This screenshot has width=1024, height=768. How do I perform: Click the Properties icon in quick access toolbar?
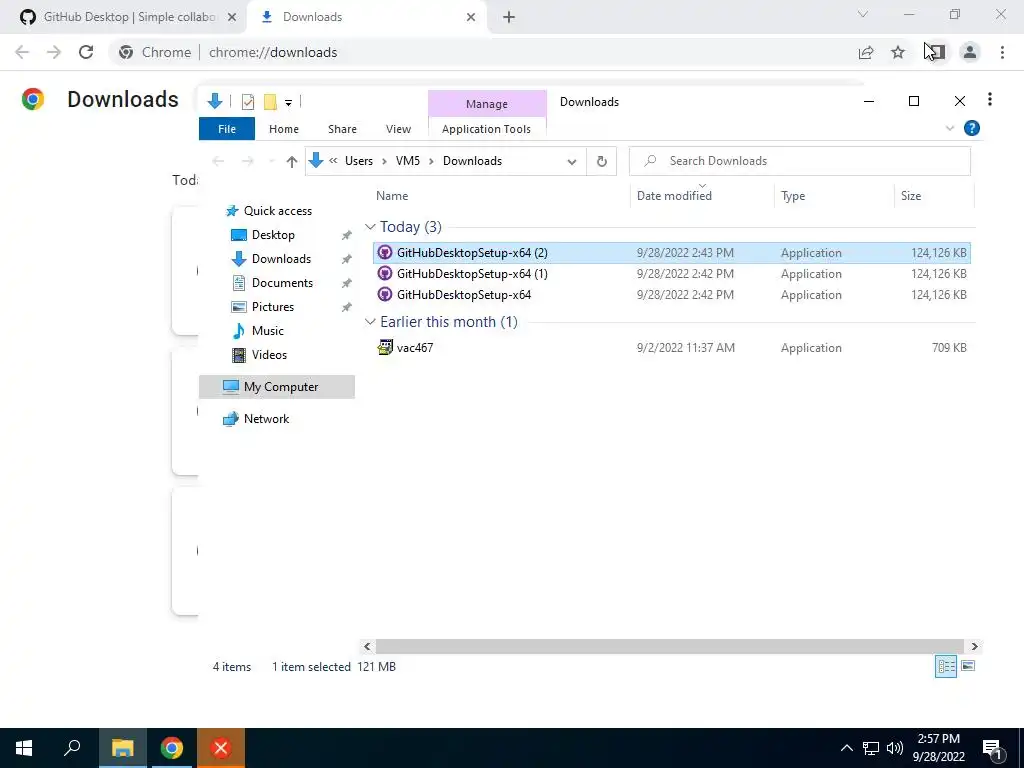(x=248, y=102)
